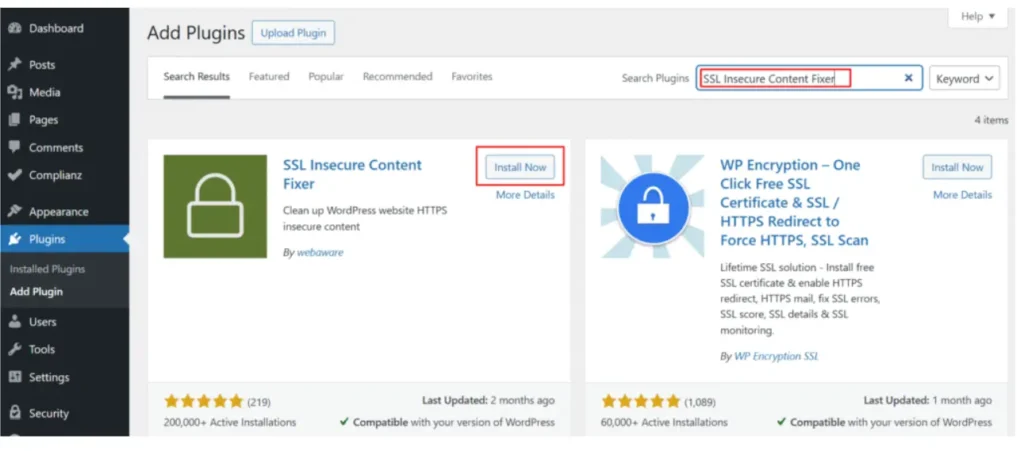Switch to the Recommended tab
Screen dimensions: 1024x451
(398, 76)
